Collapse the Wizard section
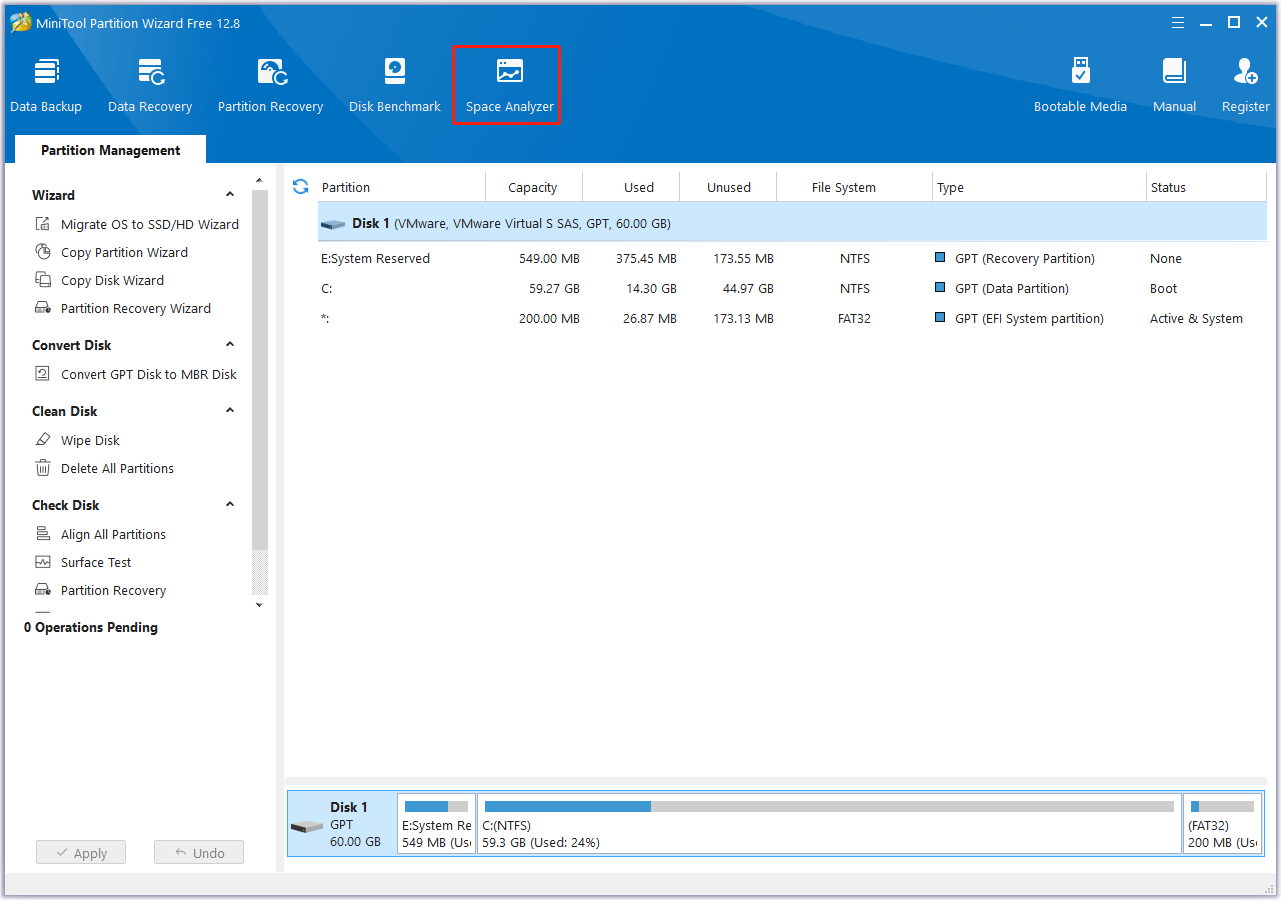This screenshot has height=901, width=1281. tap(230, 195)
